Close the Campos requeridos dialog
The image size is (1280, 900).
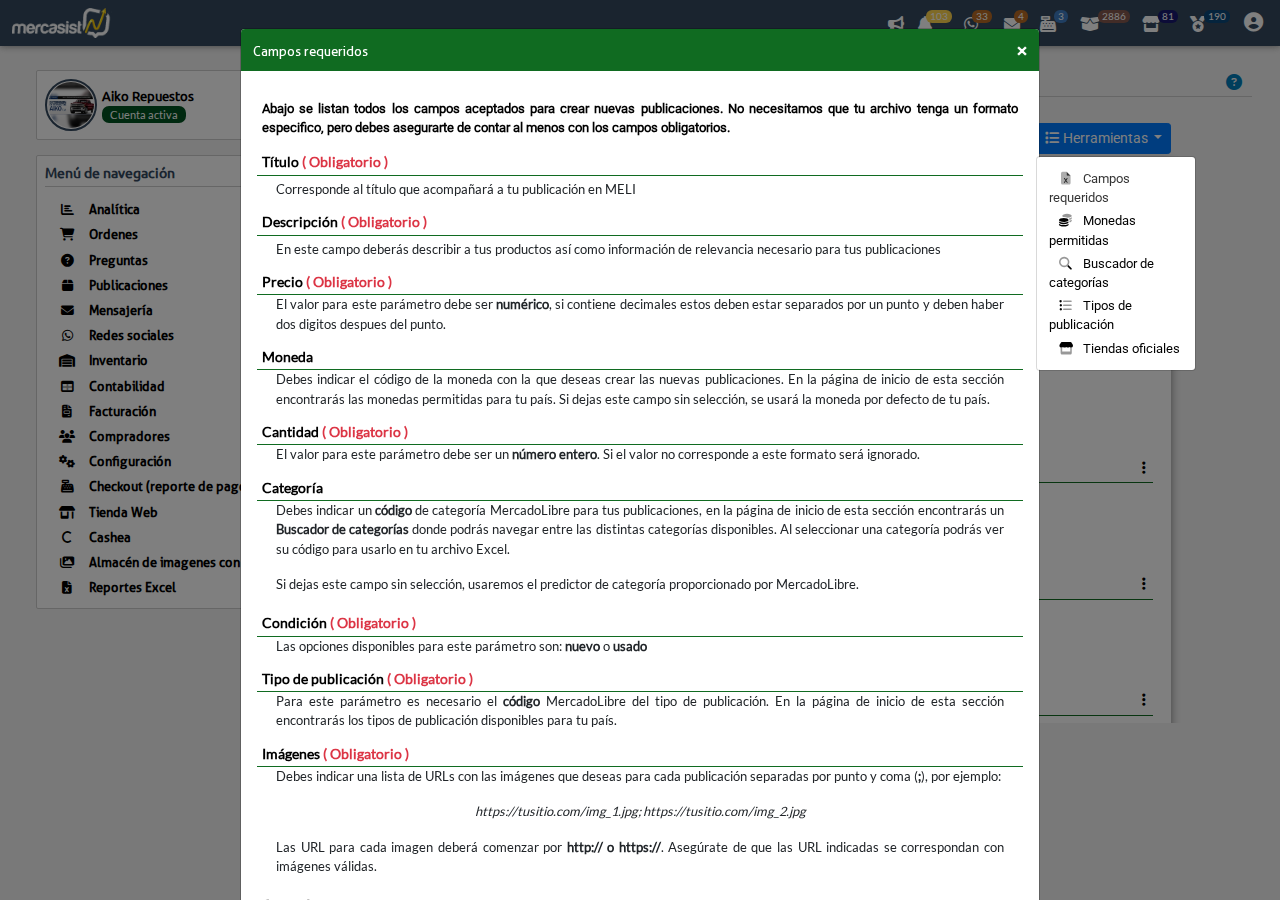click(1022, 51)
